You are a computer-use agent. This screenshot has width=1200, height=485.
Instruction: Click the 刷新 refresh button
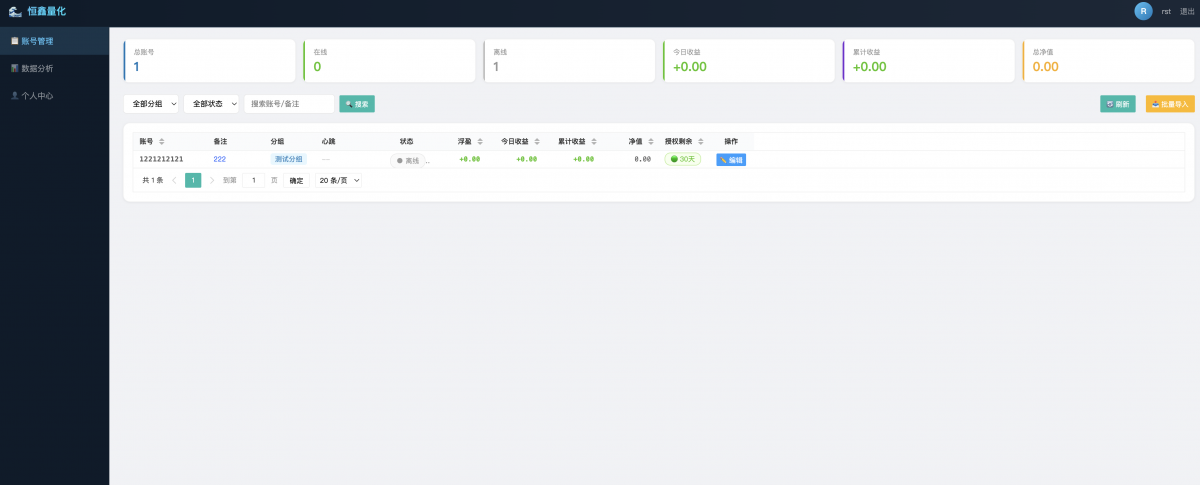coord(1118,104)
